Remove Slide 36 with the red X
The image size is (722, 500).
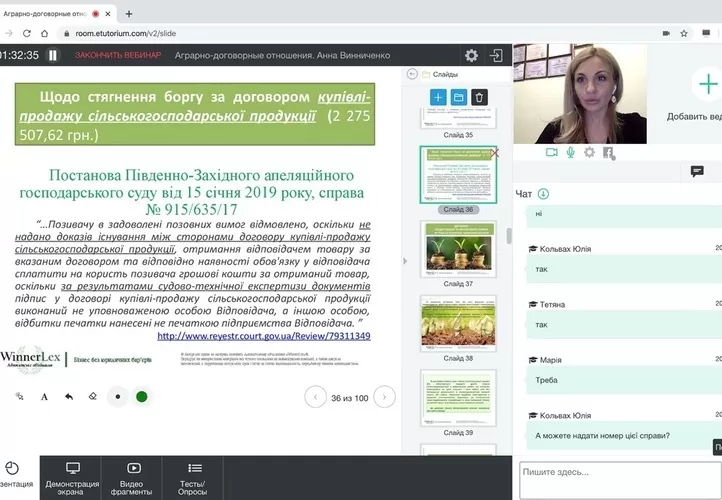coord(494,153)
